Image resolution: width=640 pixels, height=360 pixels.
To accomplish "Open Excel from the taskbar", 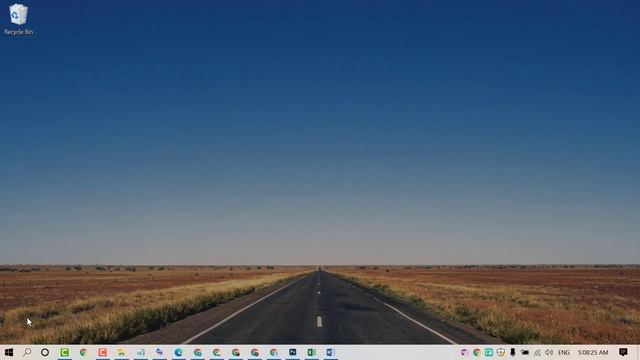I will click(x=311, y=352).
